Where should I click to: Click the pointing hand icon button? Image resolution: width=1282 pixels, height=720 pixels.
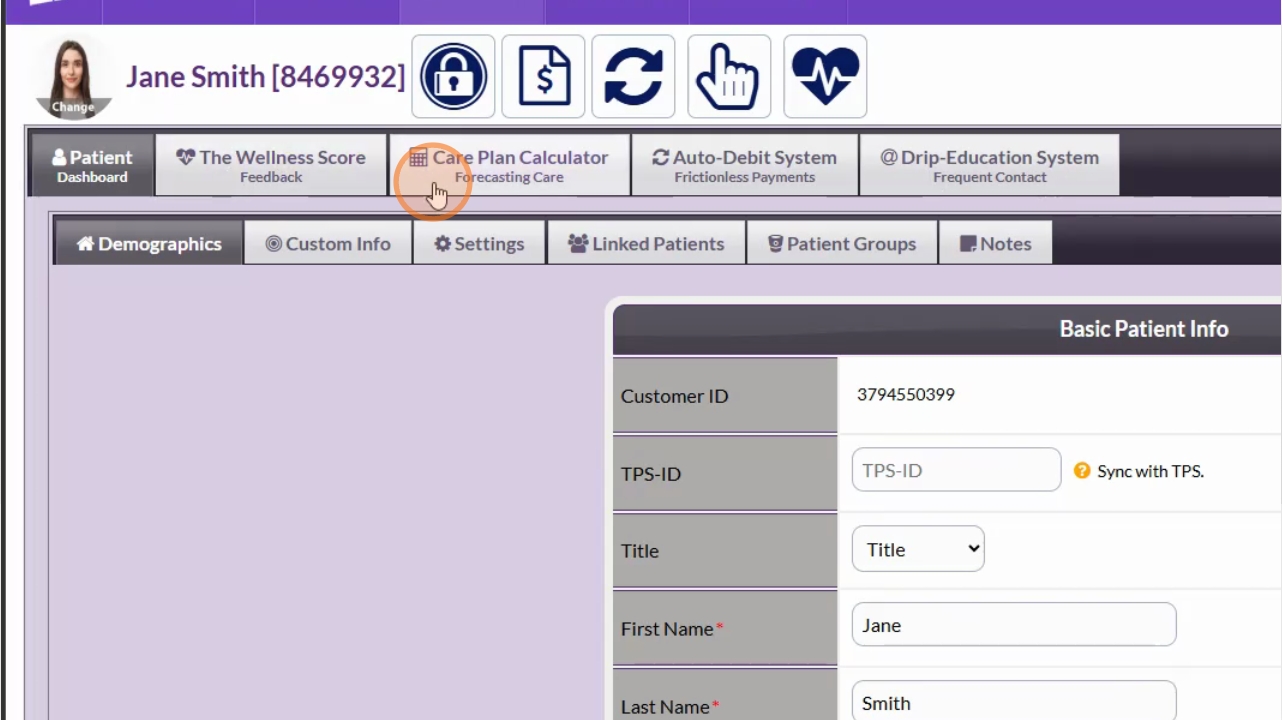coord(729,77)
